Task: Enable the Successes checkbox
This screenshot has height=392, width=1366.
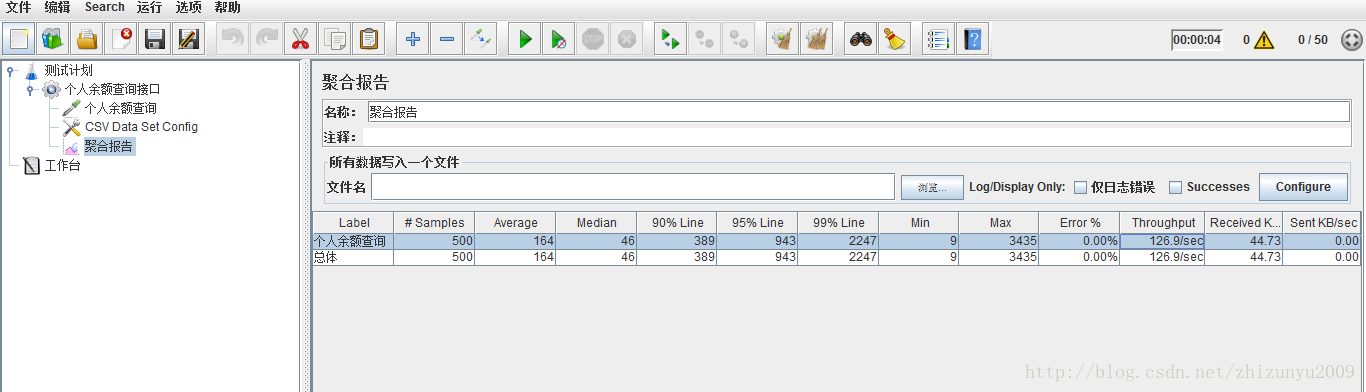Action: pos(1176,187)
